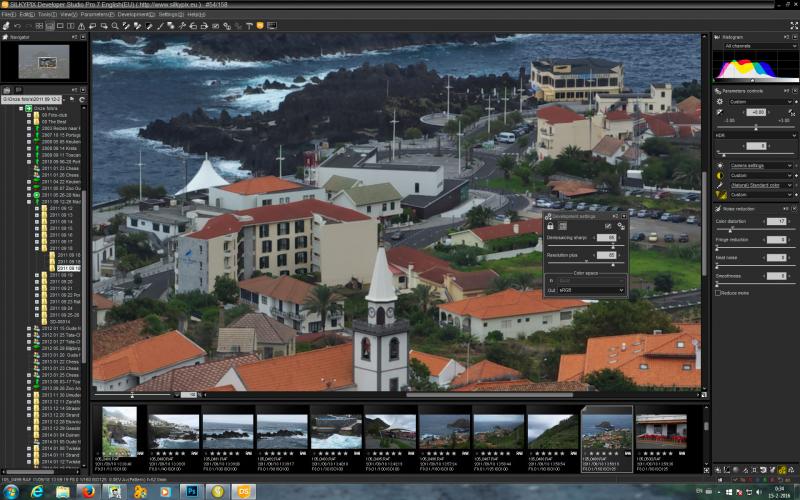
Task: Click the exposure bias slider
Action: coord(756,128)
